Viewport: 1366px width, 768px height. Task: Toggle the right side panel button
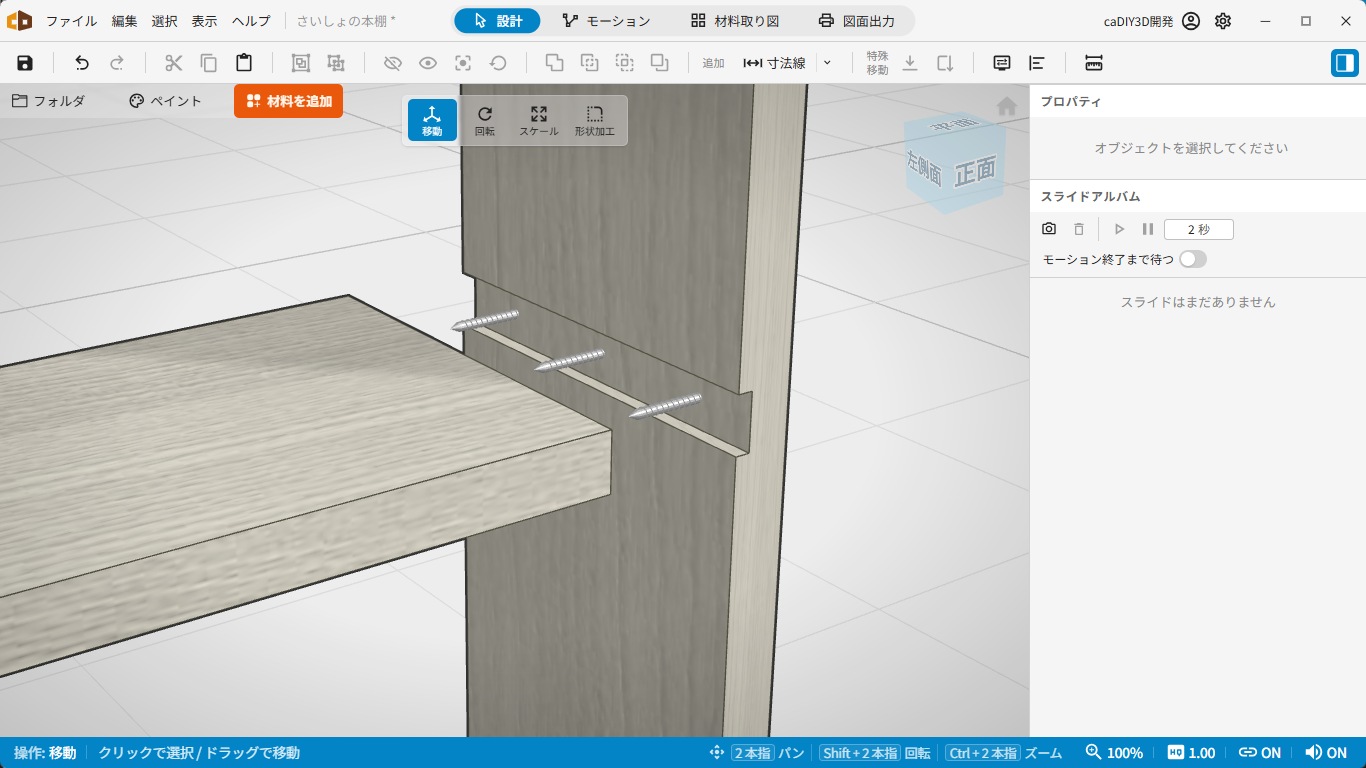tap(1345, 63)
